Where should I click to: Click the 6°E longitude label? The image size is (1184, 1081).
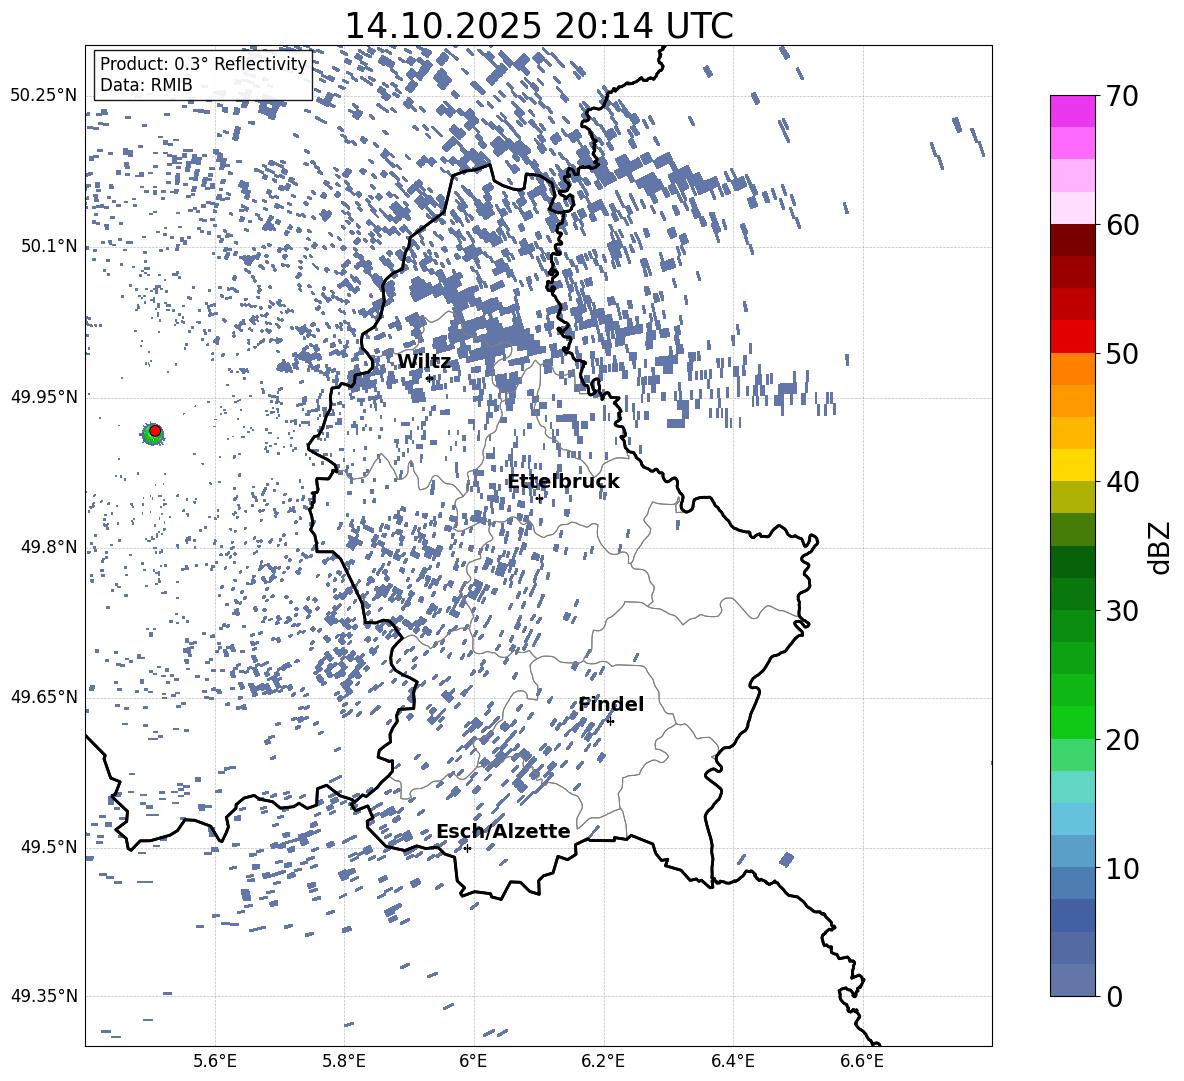(473, 1061)
